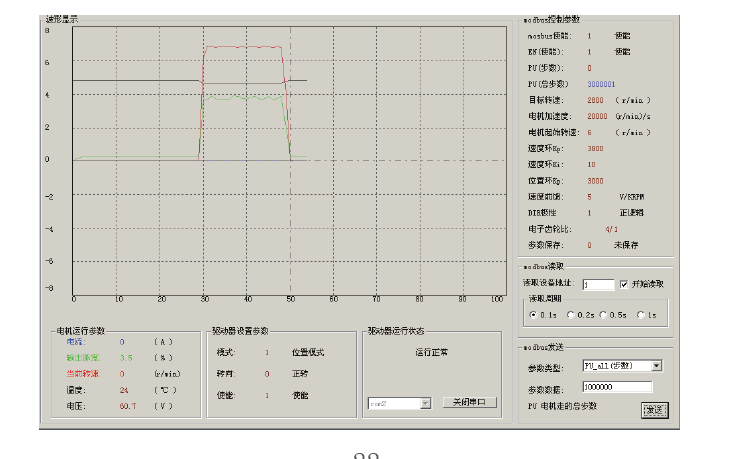Screen dimensions: 737x459
Task: Click the 目标转速 value 2800
Action: (x=595, y=100)
